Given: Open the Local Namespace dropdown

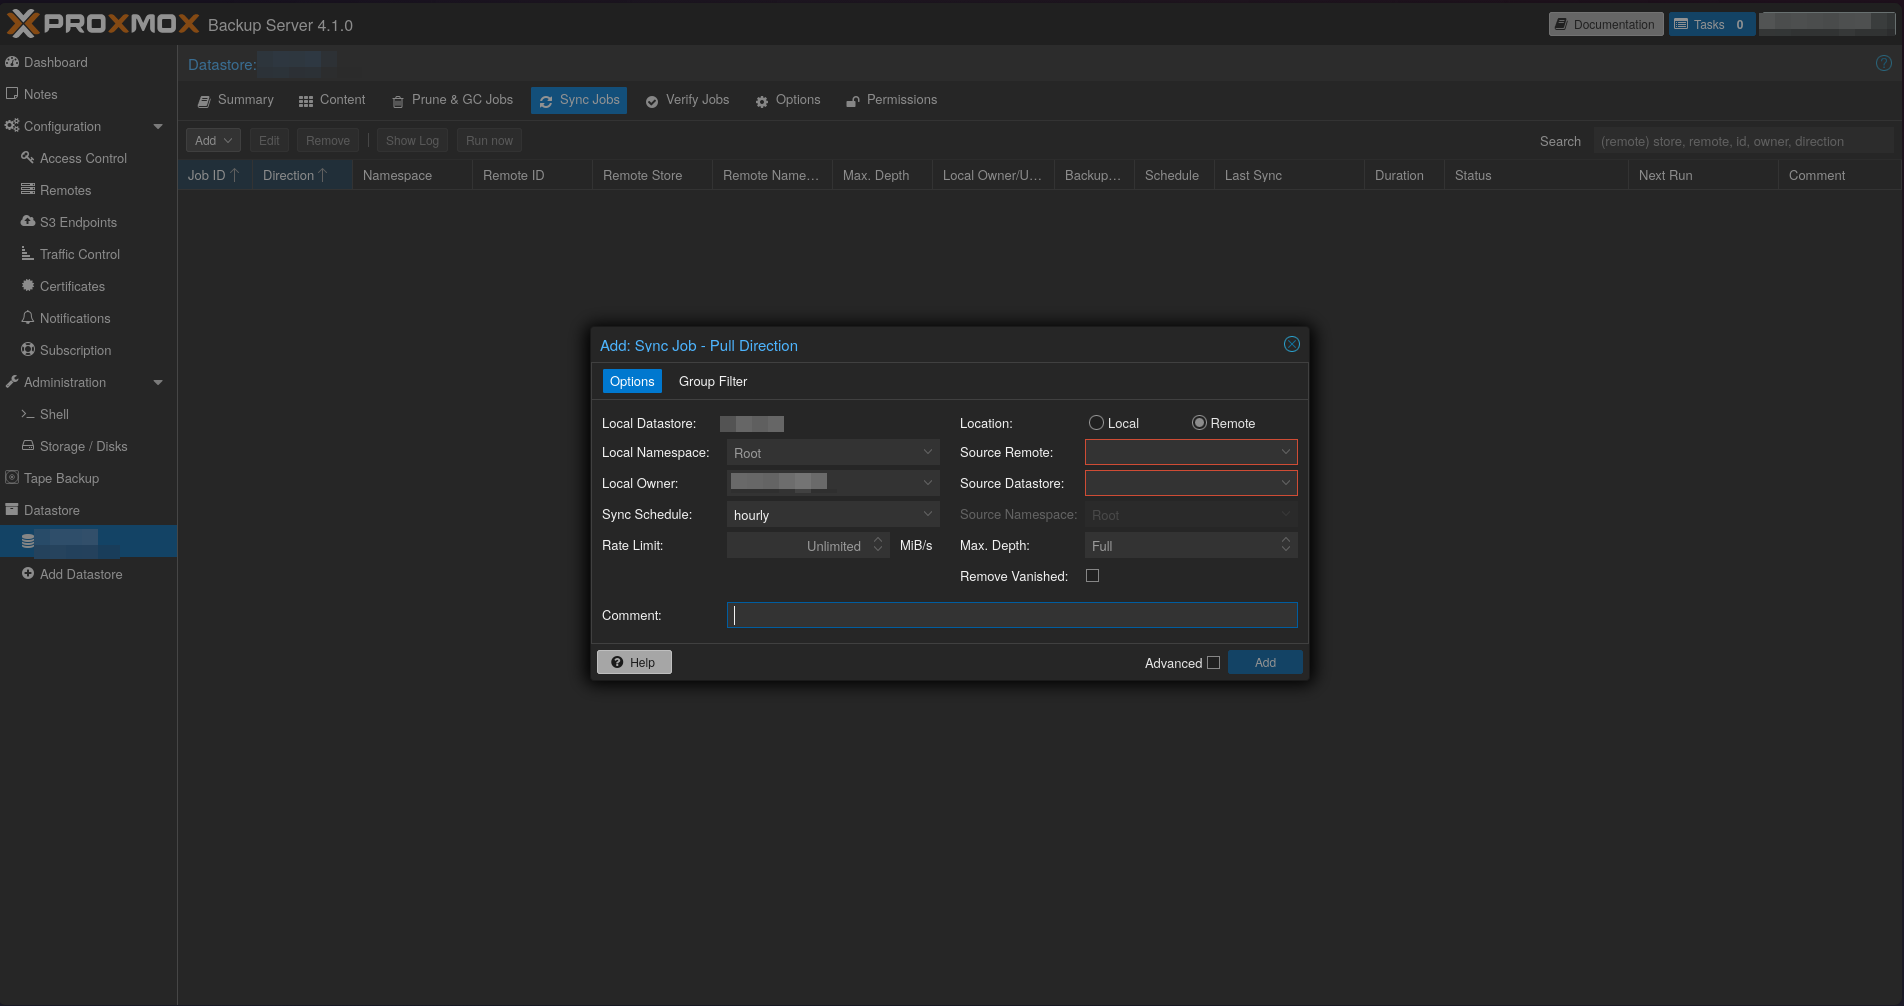Looking at the screenshot, I should [928, 452].
